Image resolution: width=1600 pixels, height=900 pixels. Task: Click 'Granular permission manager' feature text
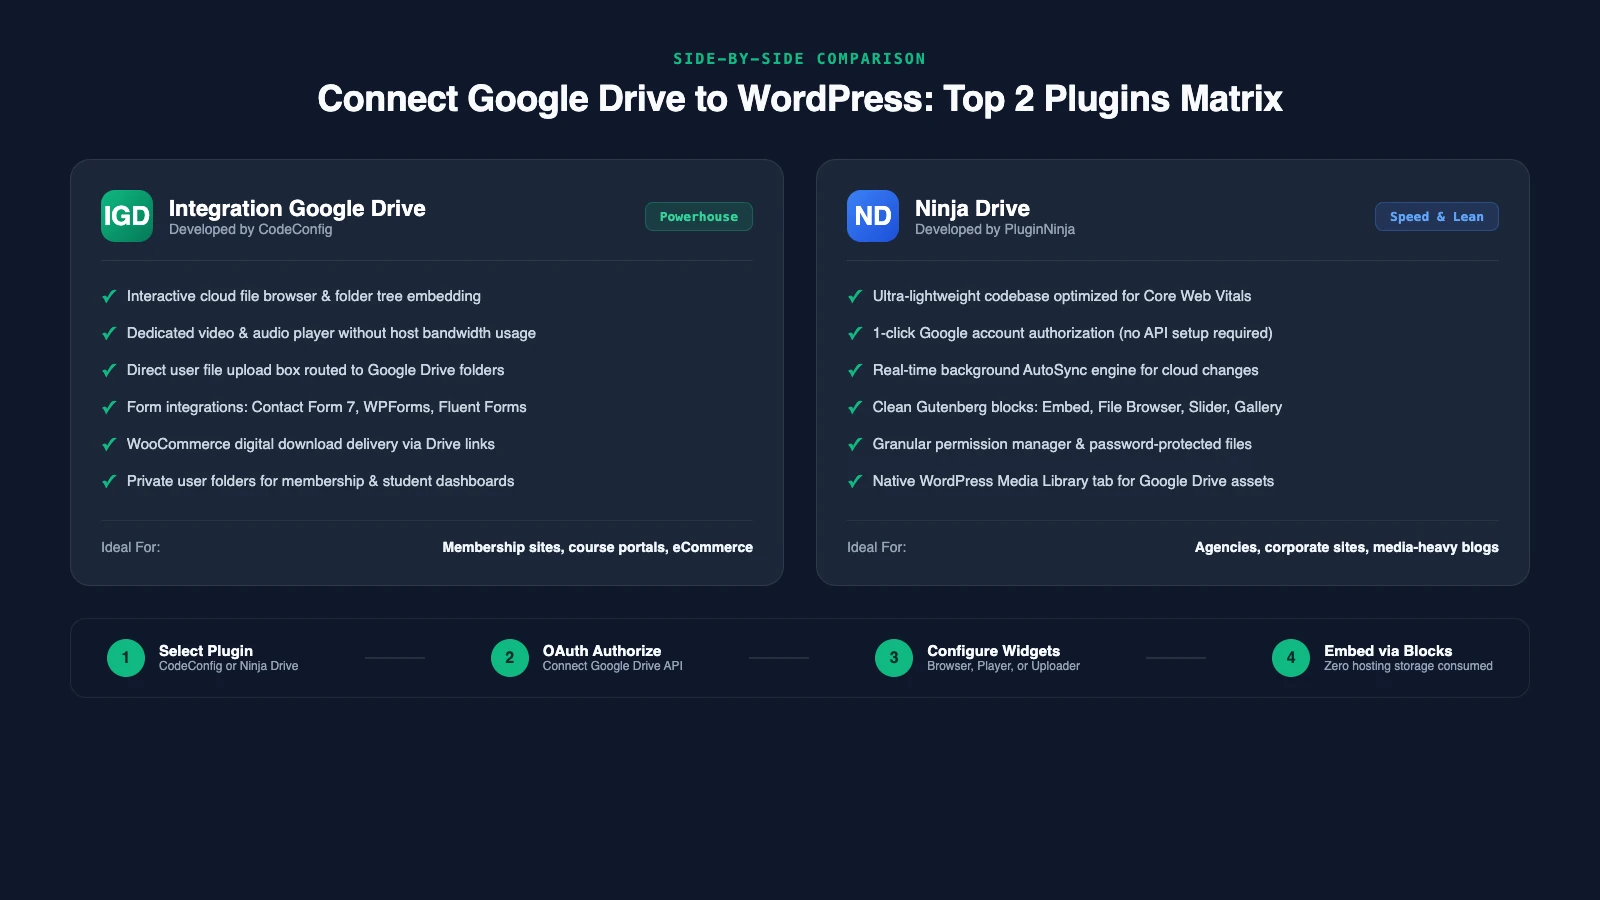pos(1062,444)
